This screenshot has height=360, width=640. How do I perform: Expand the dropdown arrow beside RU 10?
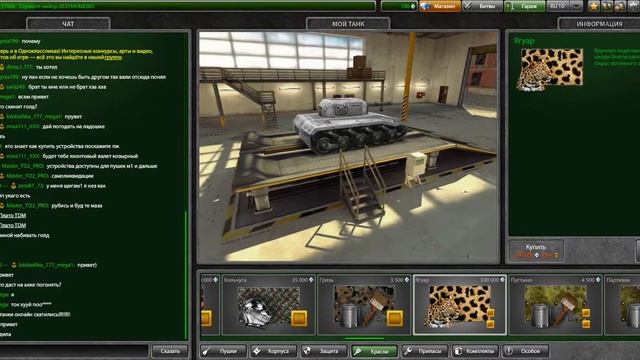(x=576, y=6)
